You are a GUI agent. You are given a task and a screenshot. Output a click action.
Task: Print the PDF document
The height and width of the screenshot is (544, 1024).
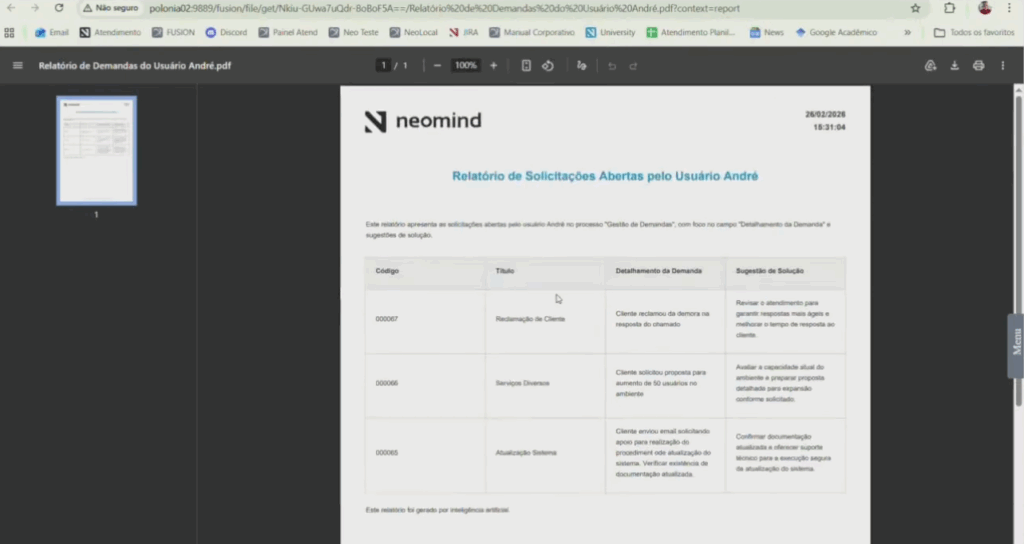(x=978, y=66)
